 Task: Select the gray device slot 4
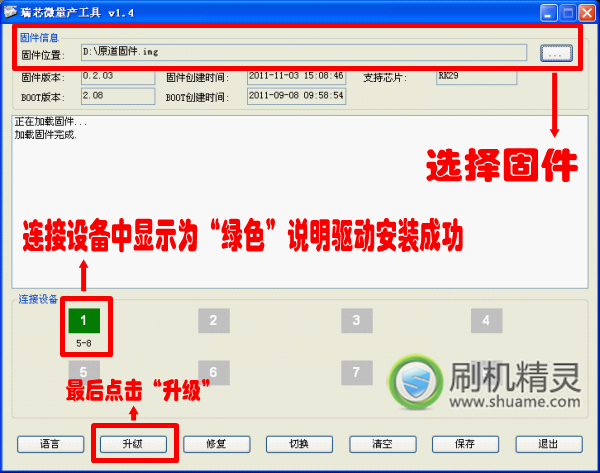tap(486, 321)
